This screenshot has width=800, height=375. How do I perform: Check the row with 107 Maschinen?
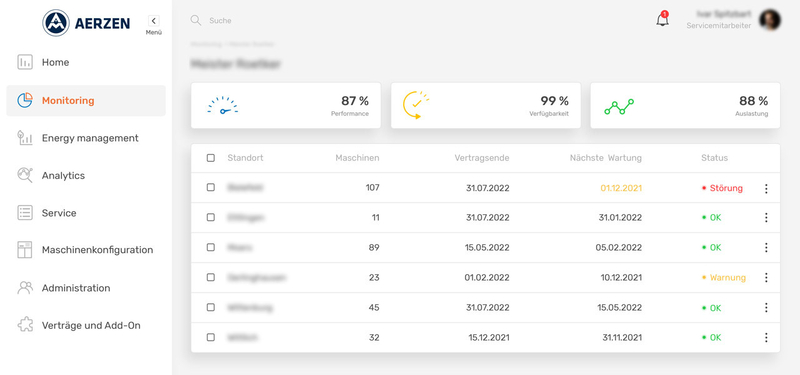[x=211, y=187]
